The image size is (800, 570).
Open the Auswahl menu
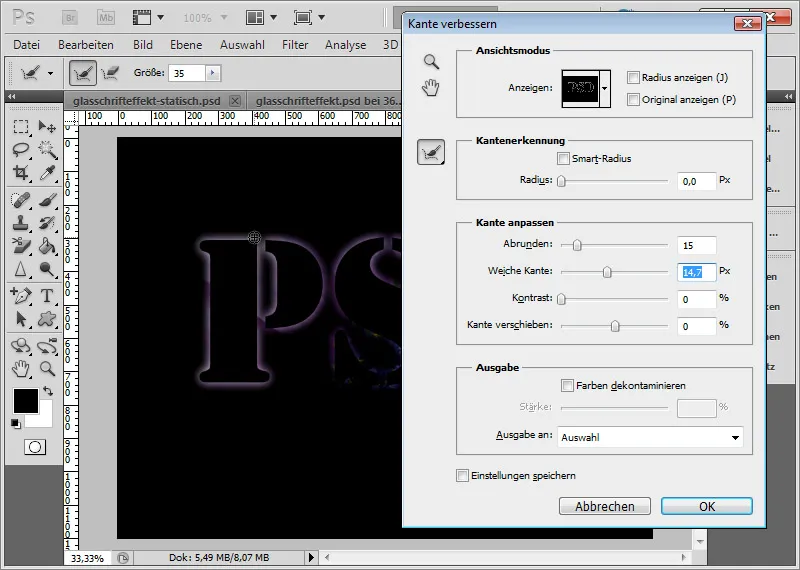click(242, 45)
